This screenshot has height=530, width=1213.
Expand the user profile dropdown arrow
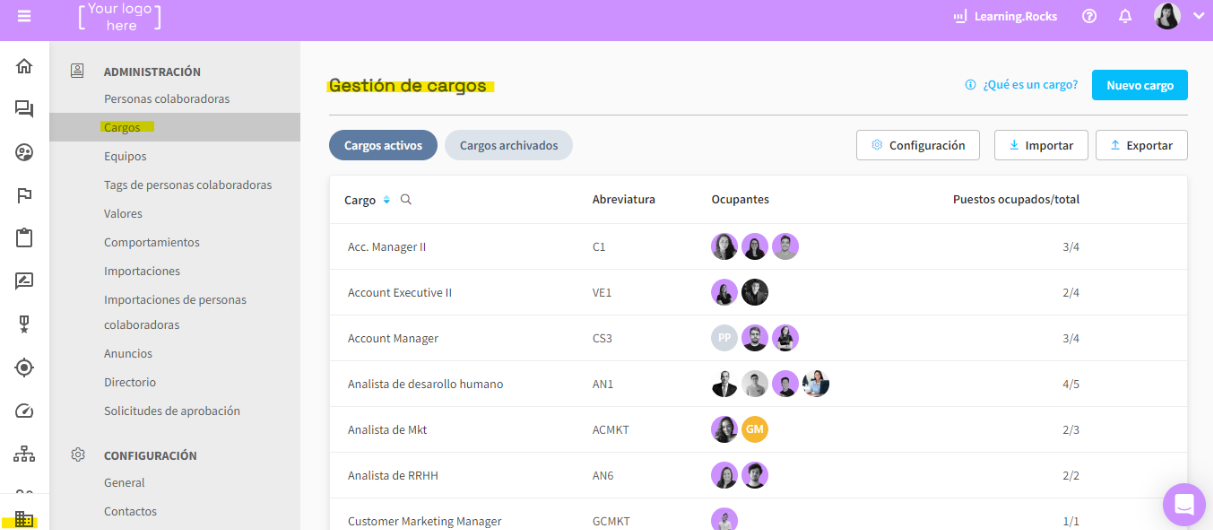[1198, 16]
